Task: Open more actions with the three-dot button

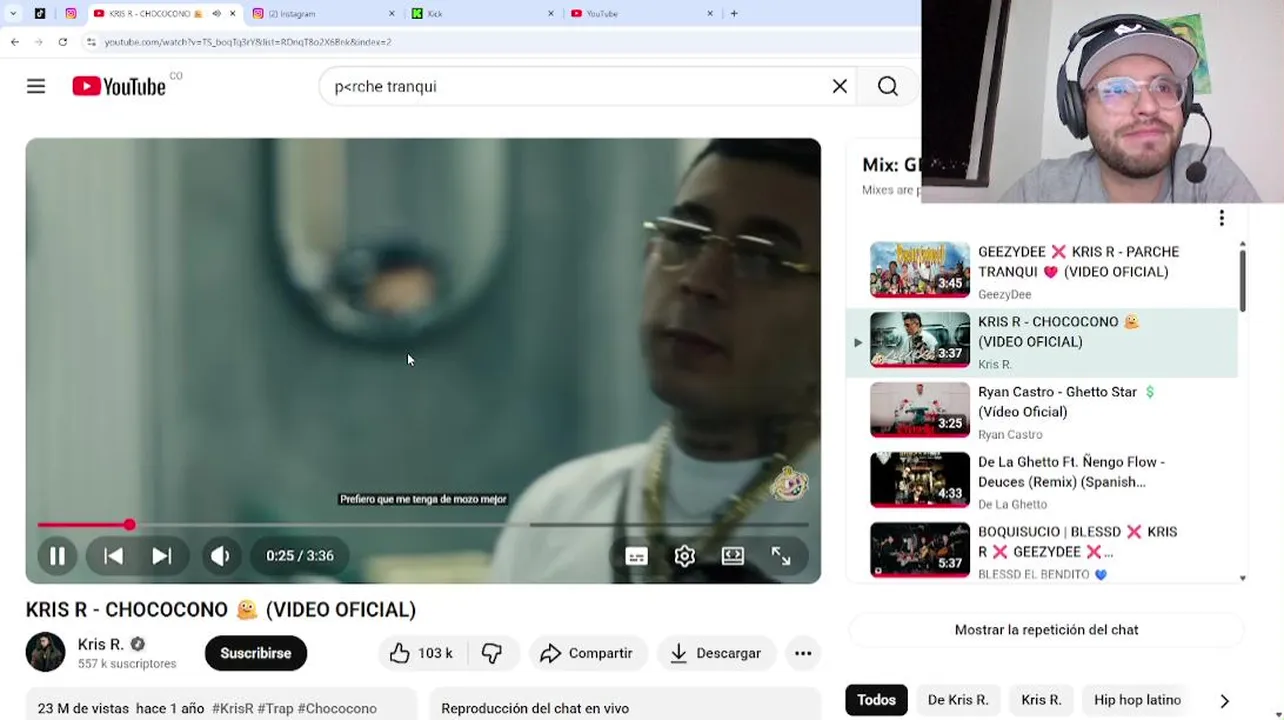Action: pyautogui.click(x=803, y=653)
